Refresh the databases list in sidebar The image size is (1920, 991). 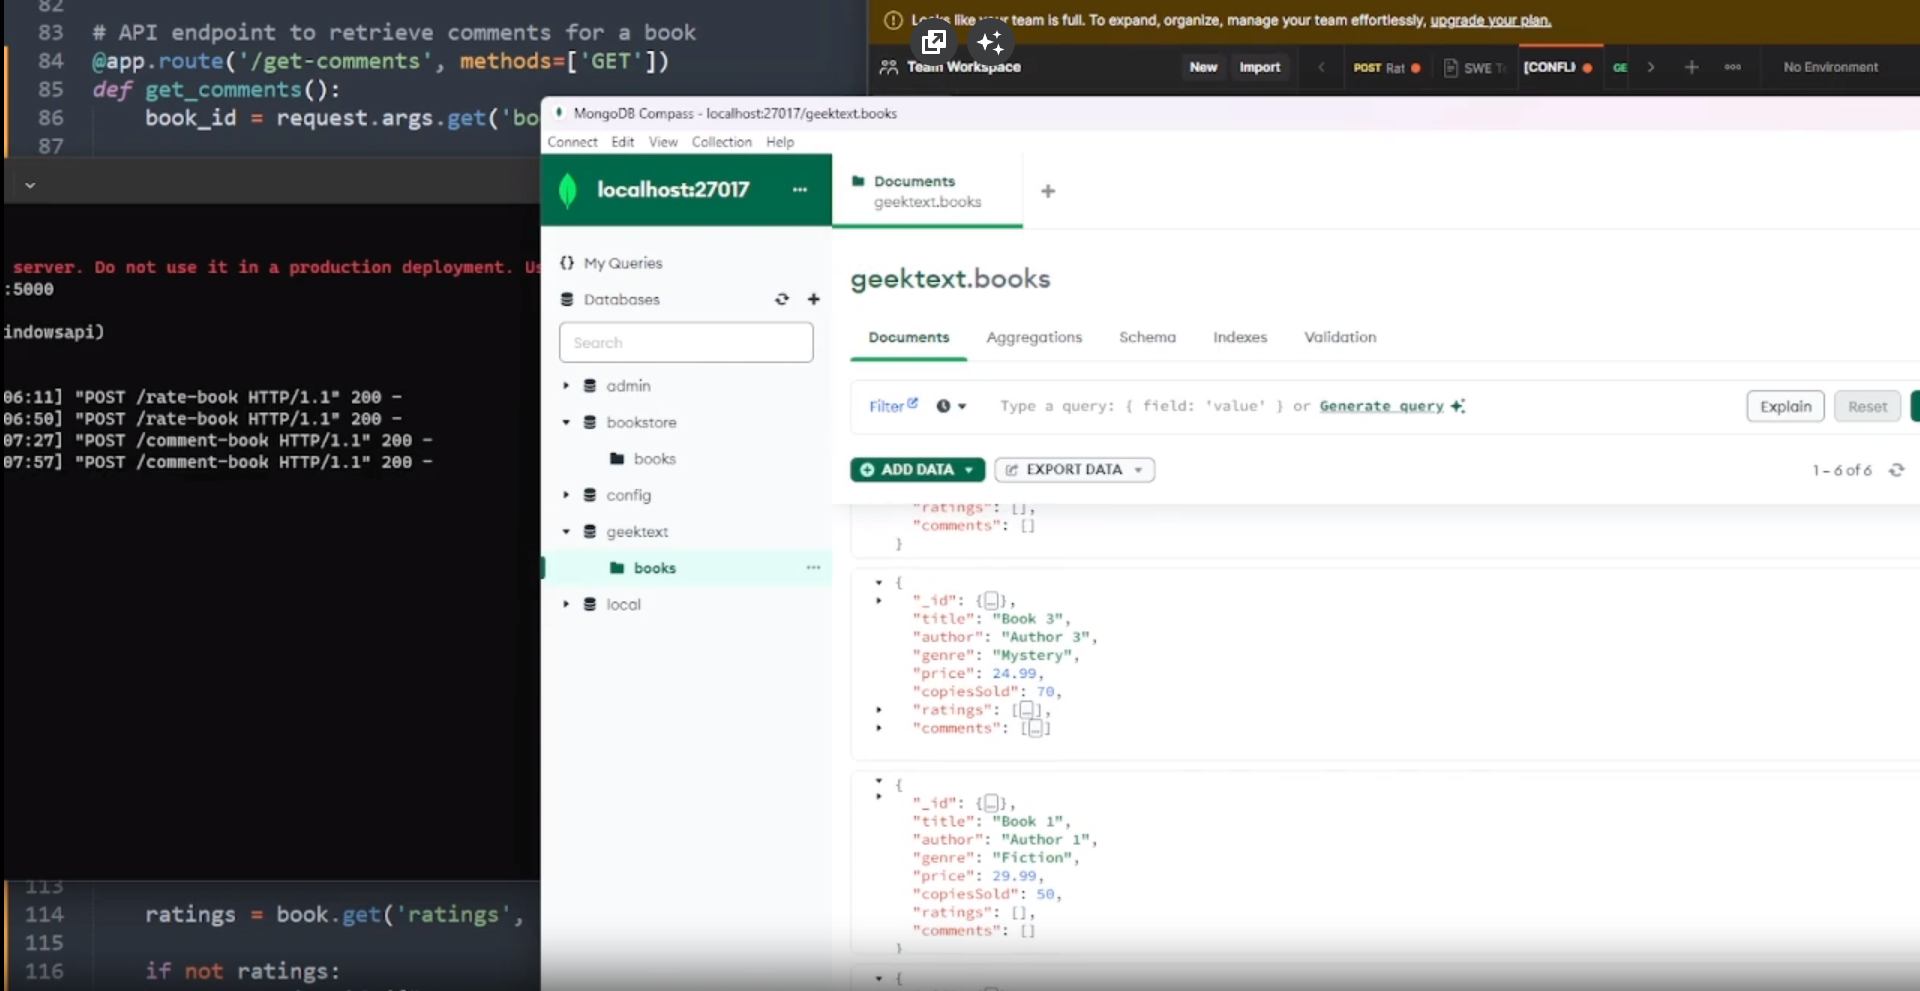click(782, 299)
